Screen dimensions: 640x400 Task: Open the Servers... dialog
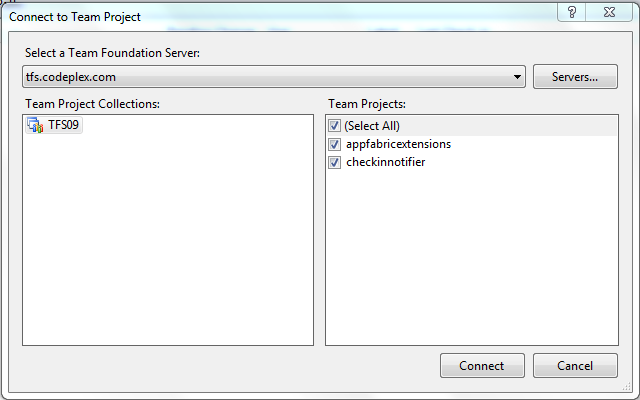point(575,77)
